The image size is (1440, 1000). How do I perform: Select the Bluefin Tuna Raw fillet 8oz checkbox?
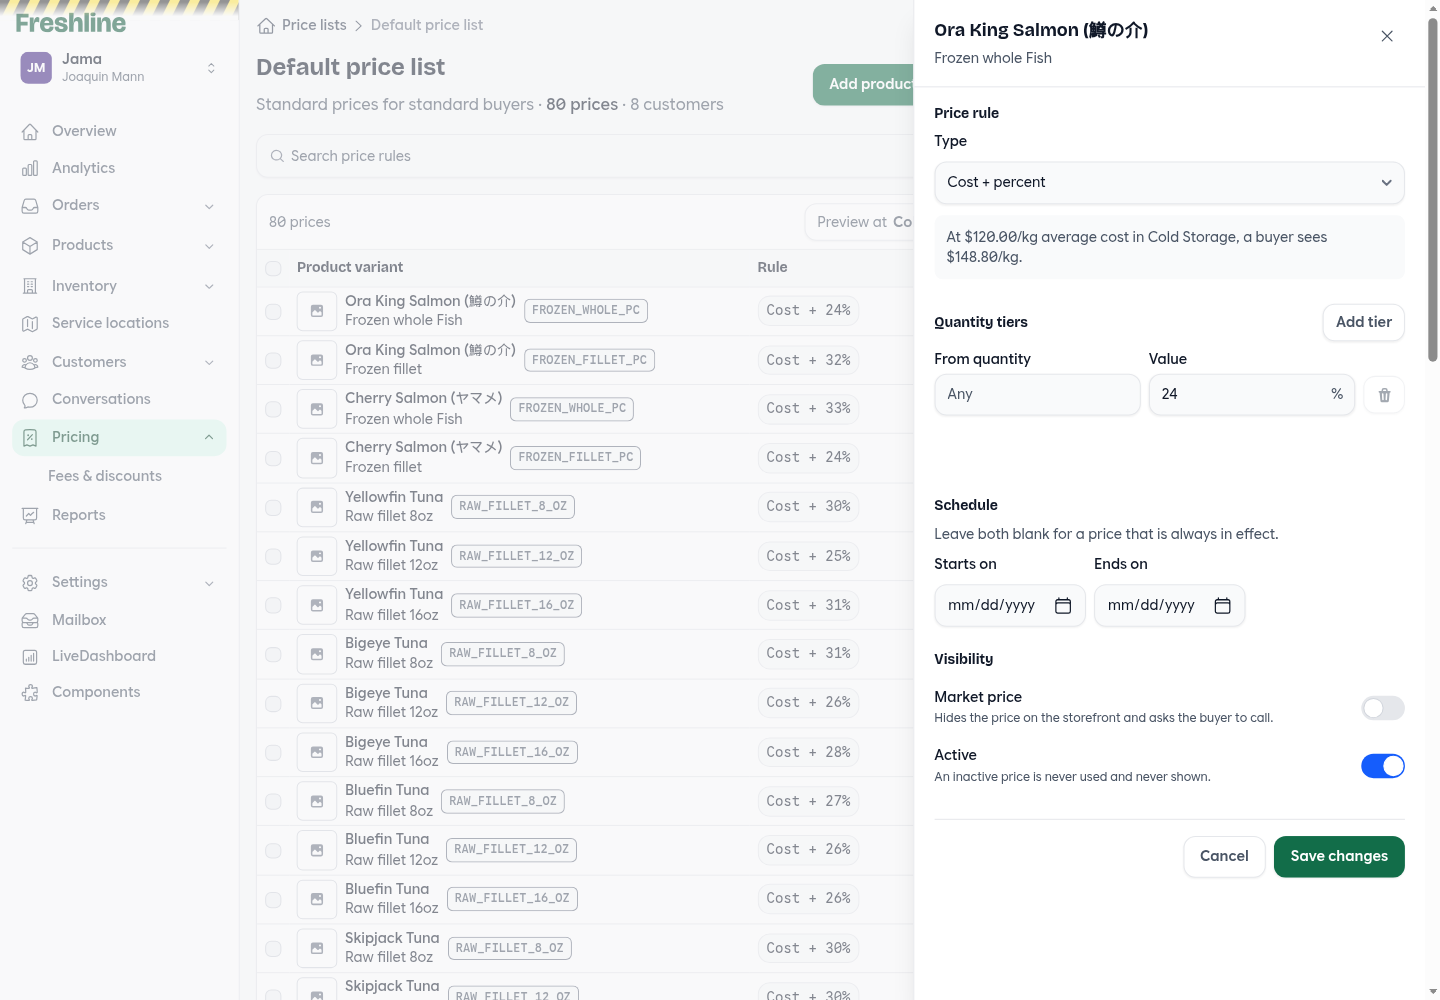pos(273,801)
